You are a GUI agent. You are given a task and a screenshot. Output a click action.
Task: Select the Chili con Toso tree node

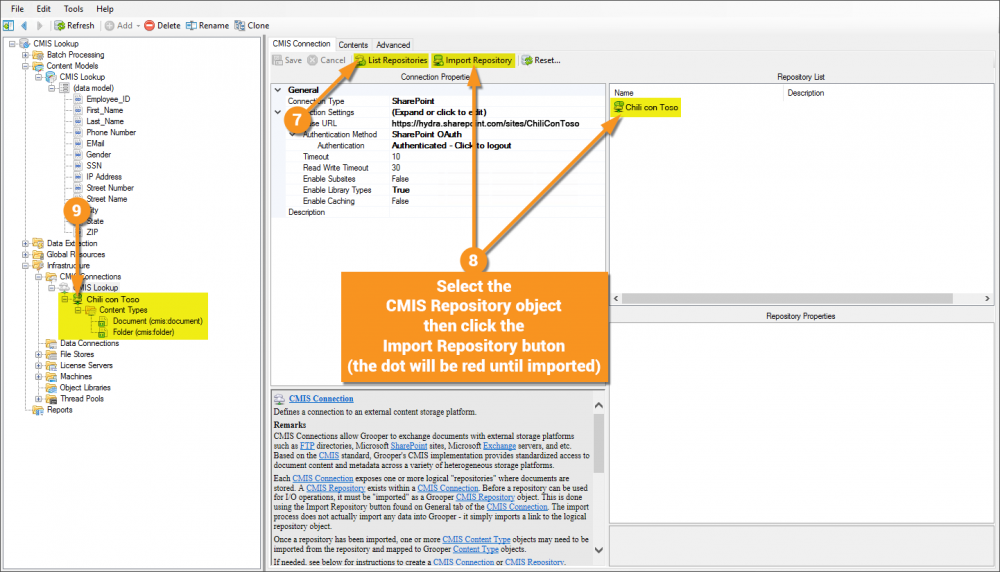point(112,299)
